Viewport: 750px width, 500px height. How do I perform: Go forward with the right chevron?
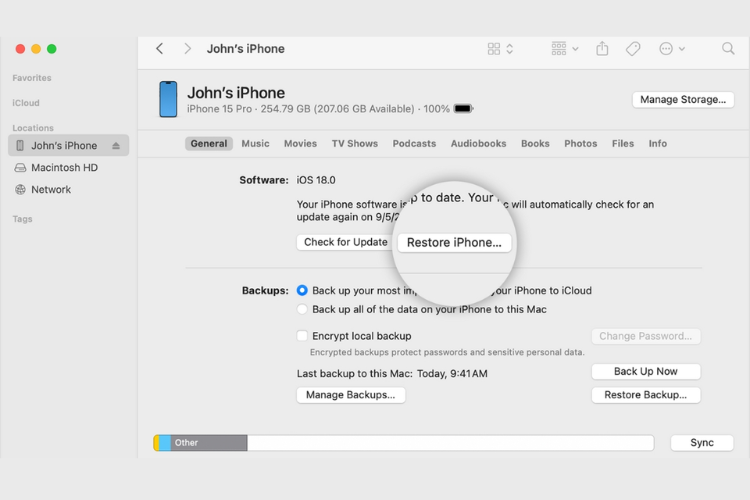pyautogui.click(x=188, y=48)
